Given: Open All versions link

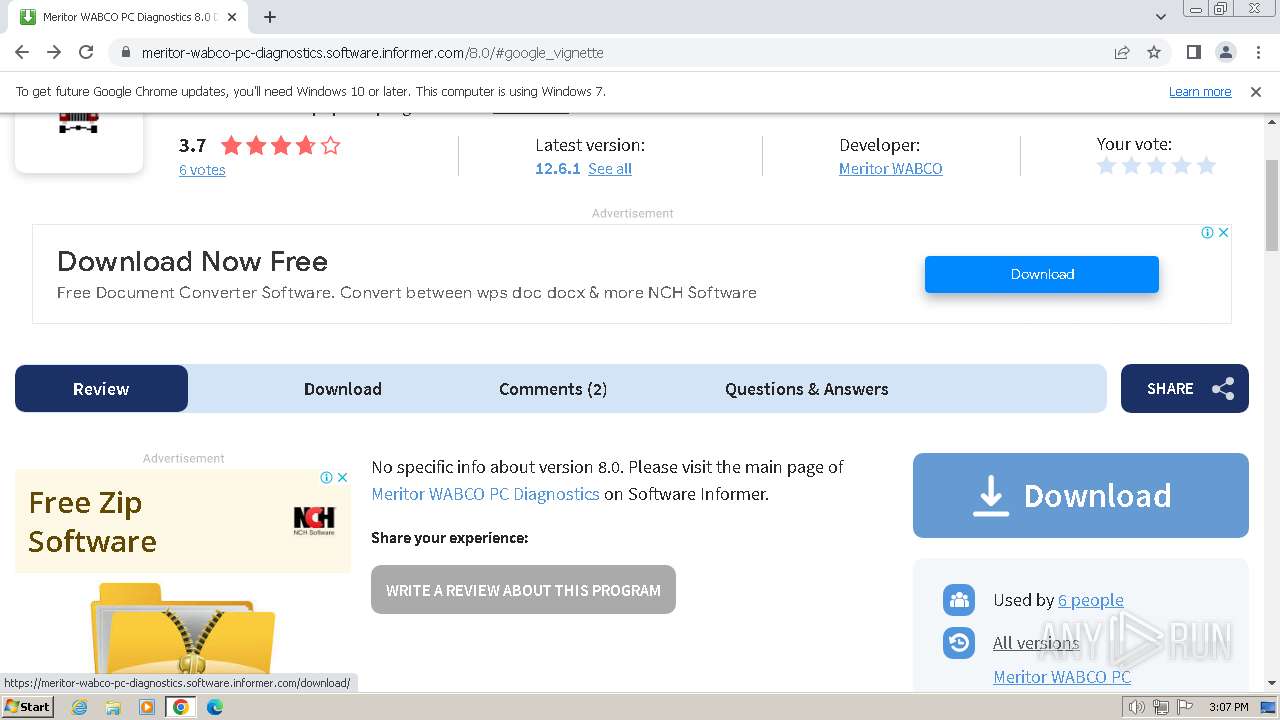Looking at the screenshot, I should [x=1036, y=643].
